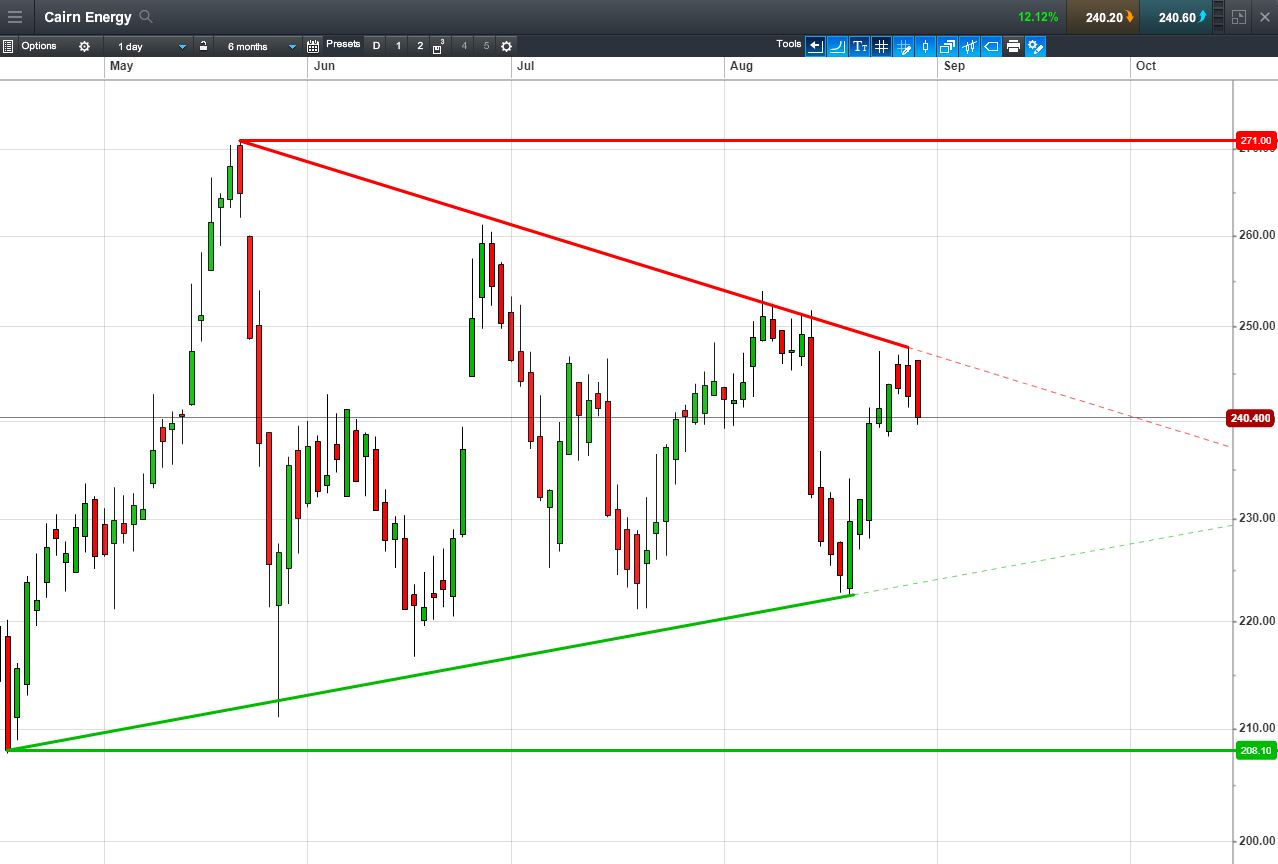Image resolution: width=1278 pixels, height=864 pixels.
Task: Select preset 5
Action: (486, 46)
